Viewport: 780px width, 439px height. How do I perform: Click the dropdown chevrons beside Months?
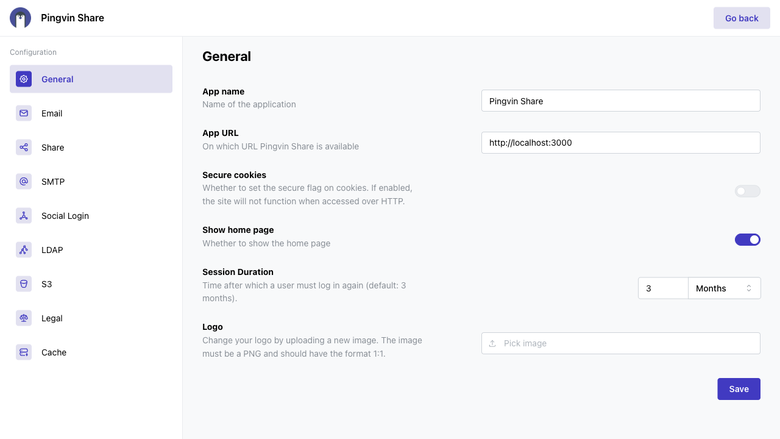tap(749, 288)
